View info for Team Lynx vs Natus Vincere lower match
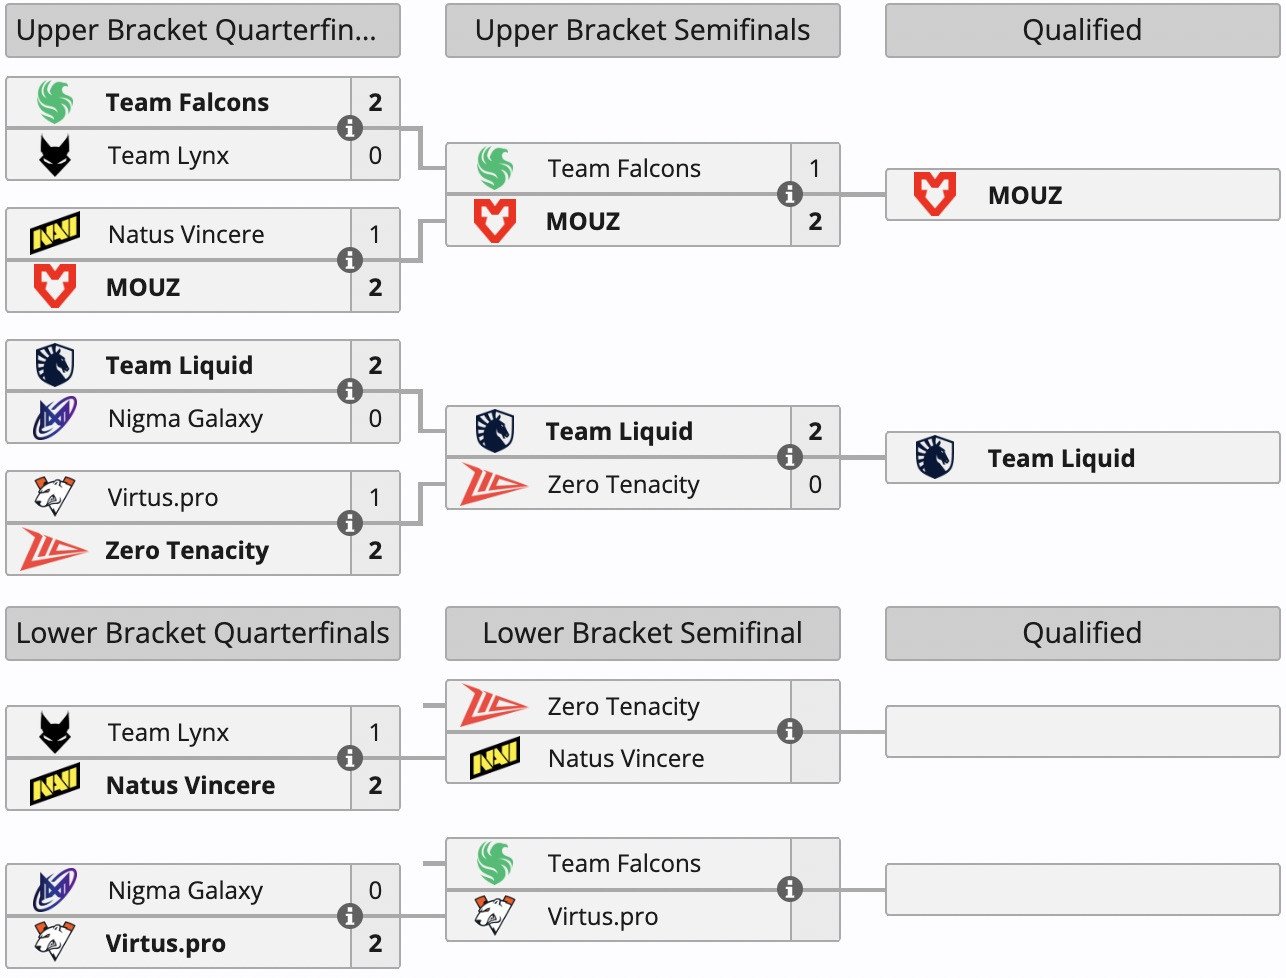 [349, 758]
